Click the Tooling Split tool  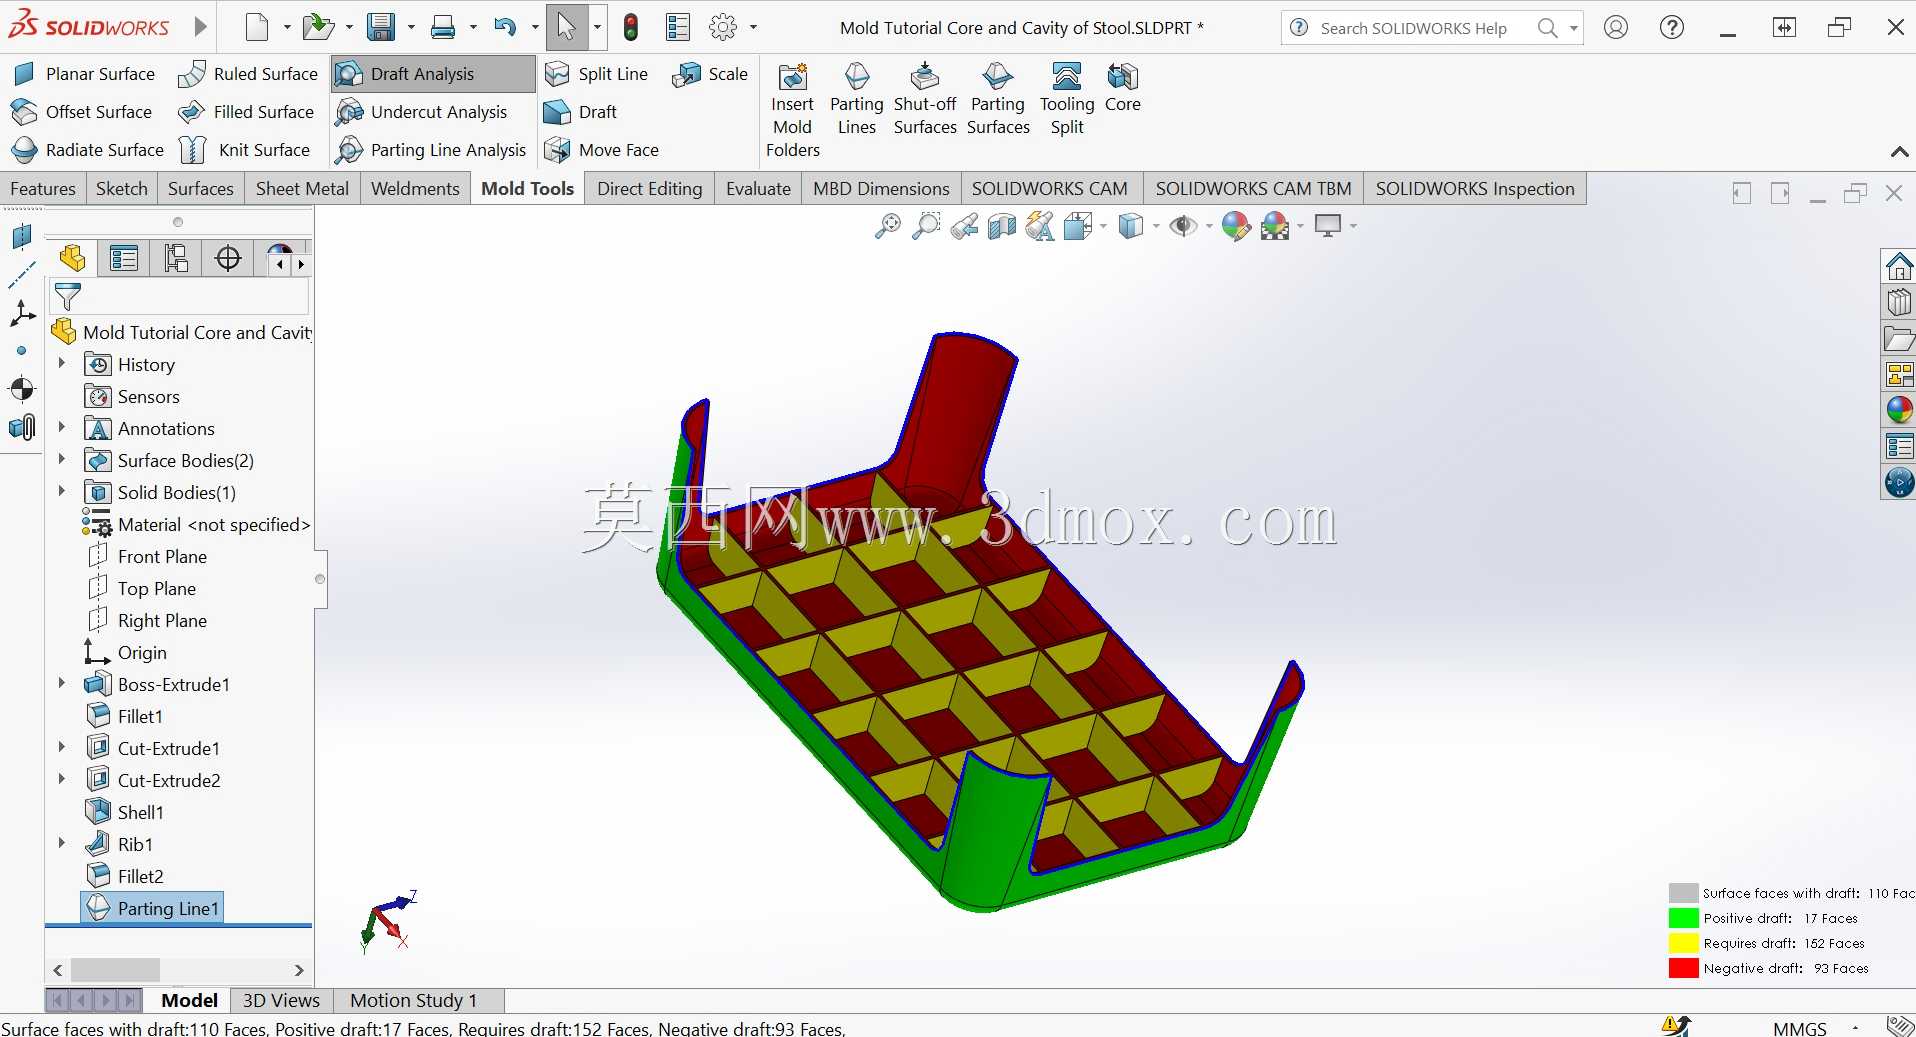pos(1067,99)
